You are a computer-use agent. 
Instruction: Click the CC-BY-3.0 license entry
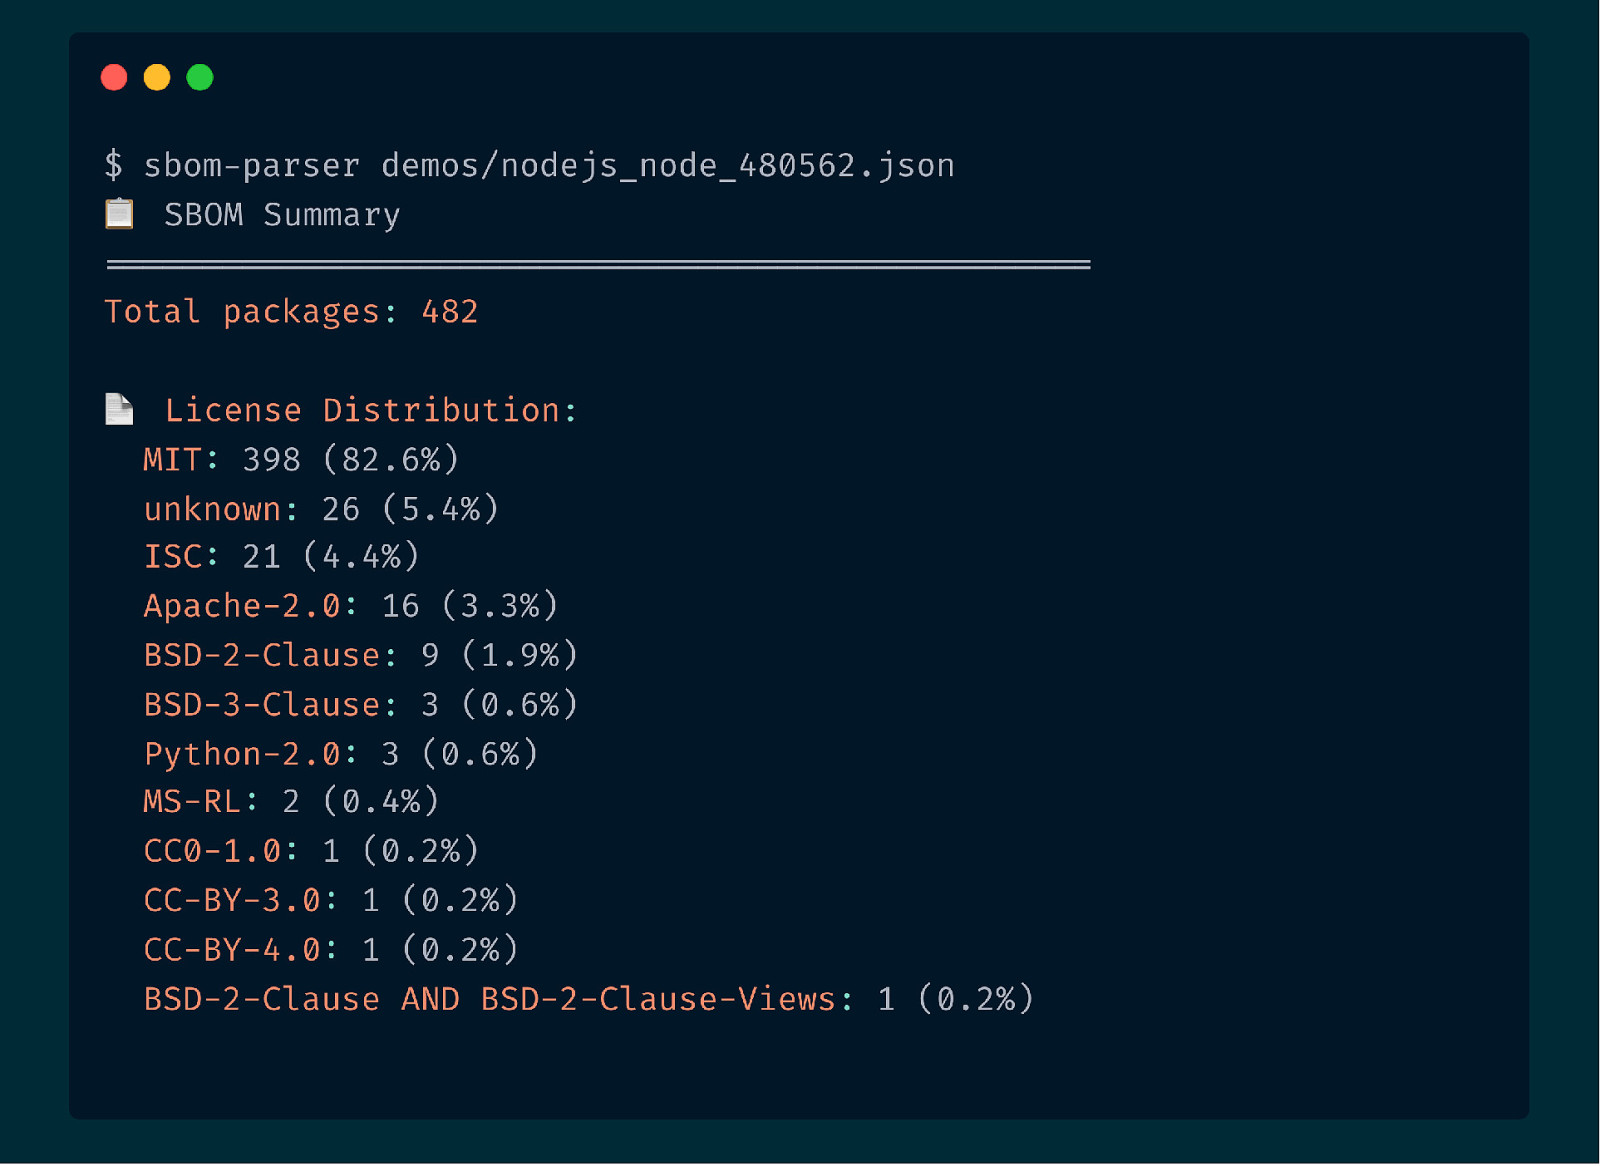click(330, 901)
